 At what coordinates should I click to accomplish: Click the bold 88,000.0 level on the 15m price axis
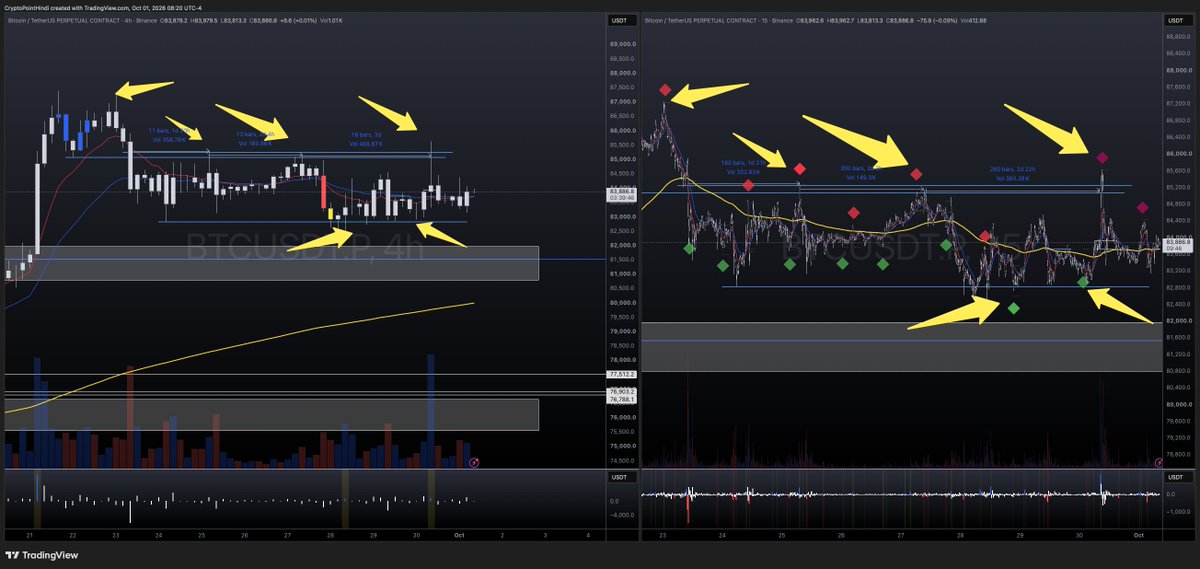click(x=1178, y=70)
